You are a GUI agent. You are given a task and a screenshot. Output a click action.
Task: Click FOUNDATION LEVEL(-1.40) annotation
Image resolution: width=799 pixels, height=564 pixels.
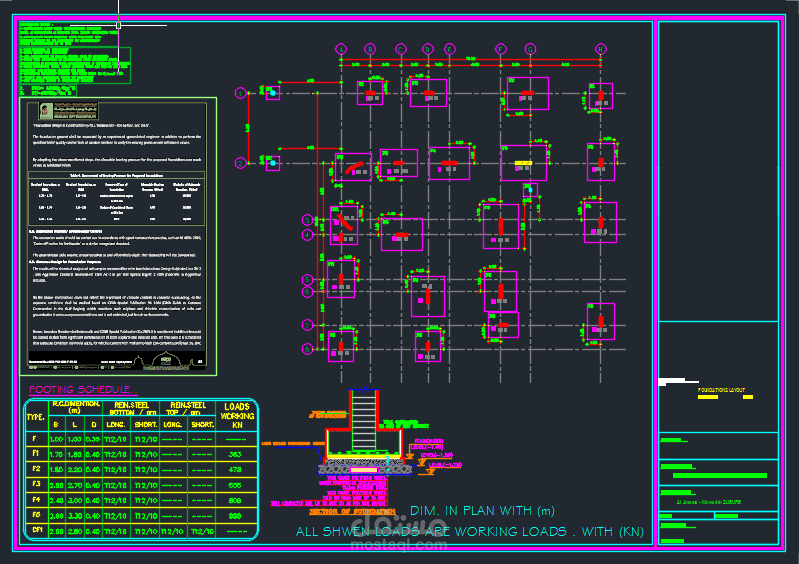click(429, 444)
